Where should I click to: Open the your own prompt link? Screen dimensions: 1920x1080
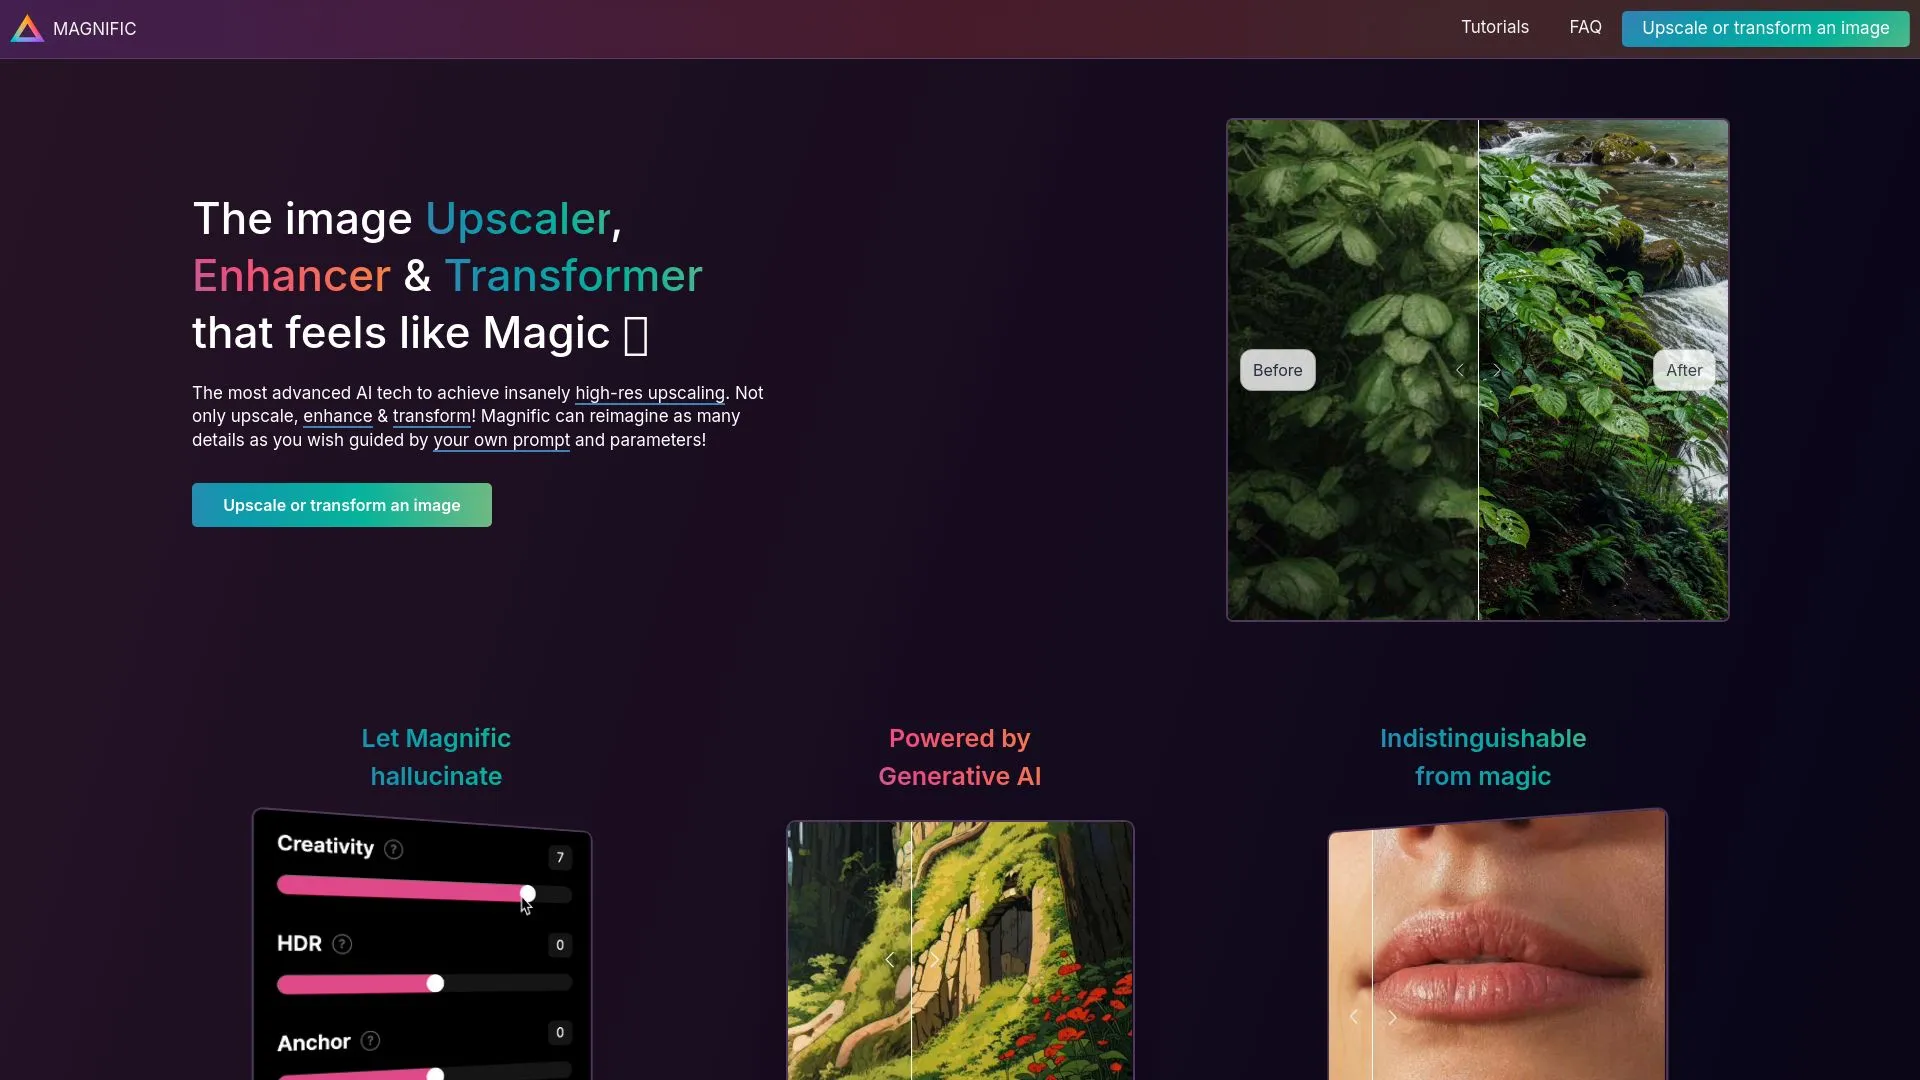pyautogui.click(x=501, y=440)
